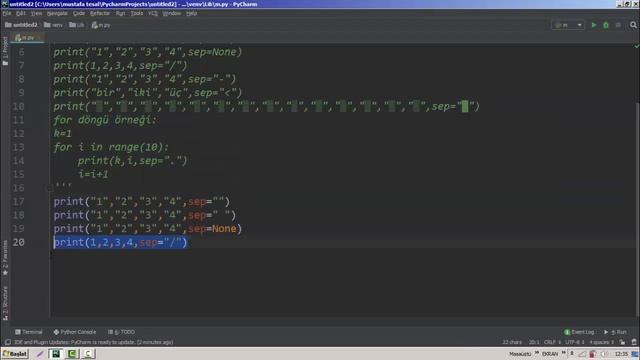The height and width of the screenshot is (360, 640).
Task: Change the 4 spaces indent setting
Action: tap(601, 342)
